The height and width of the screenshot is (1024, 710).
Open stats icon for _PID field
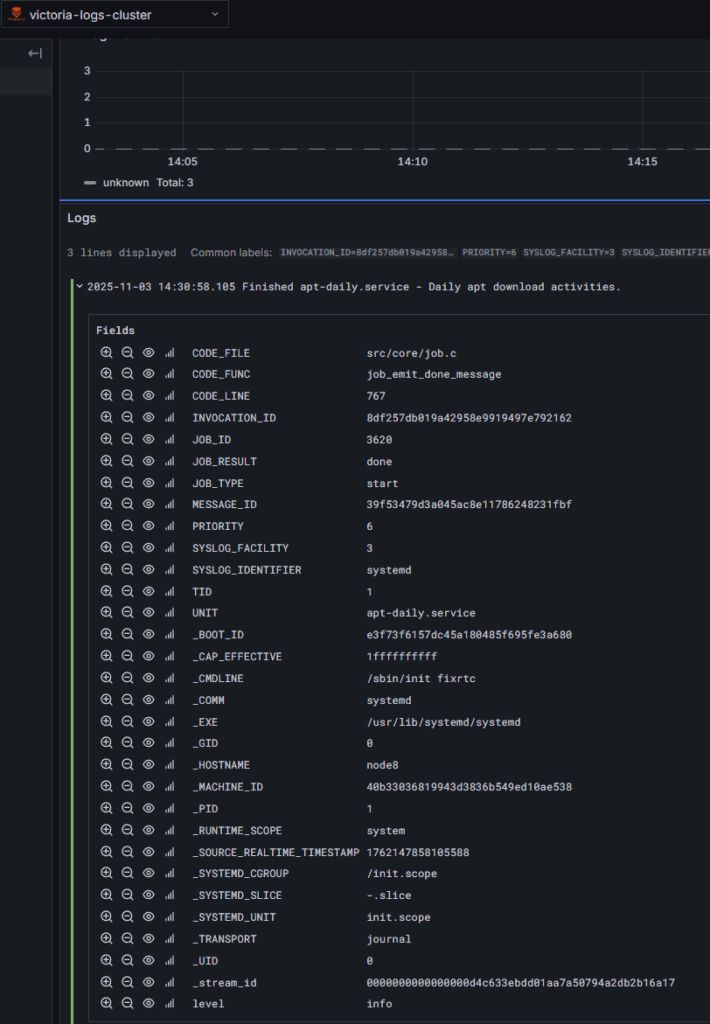(169, 808)
